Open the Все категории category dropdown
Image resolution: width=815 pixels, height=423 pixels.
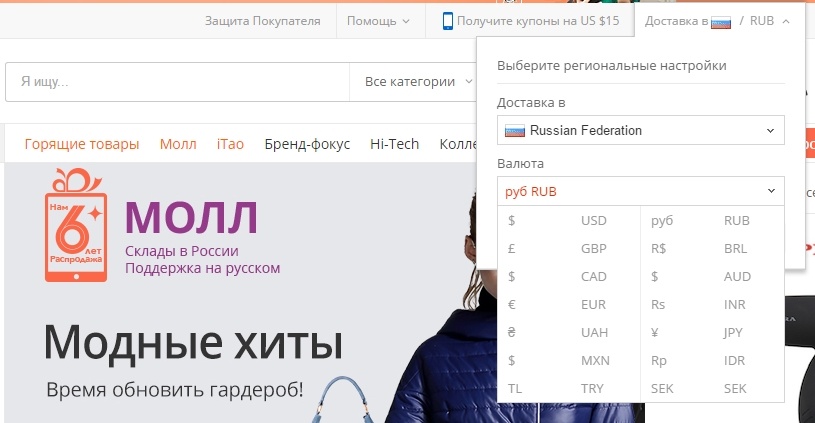pyautogui.click(x=418, y=82)
